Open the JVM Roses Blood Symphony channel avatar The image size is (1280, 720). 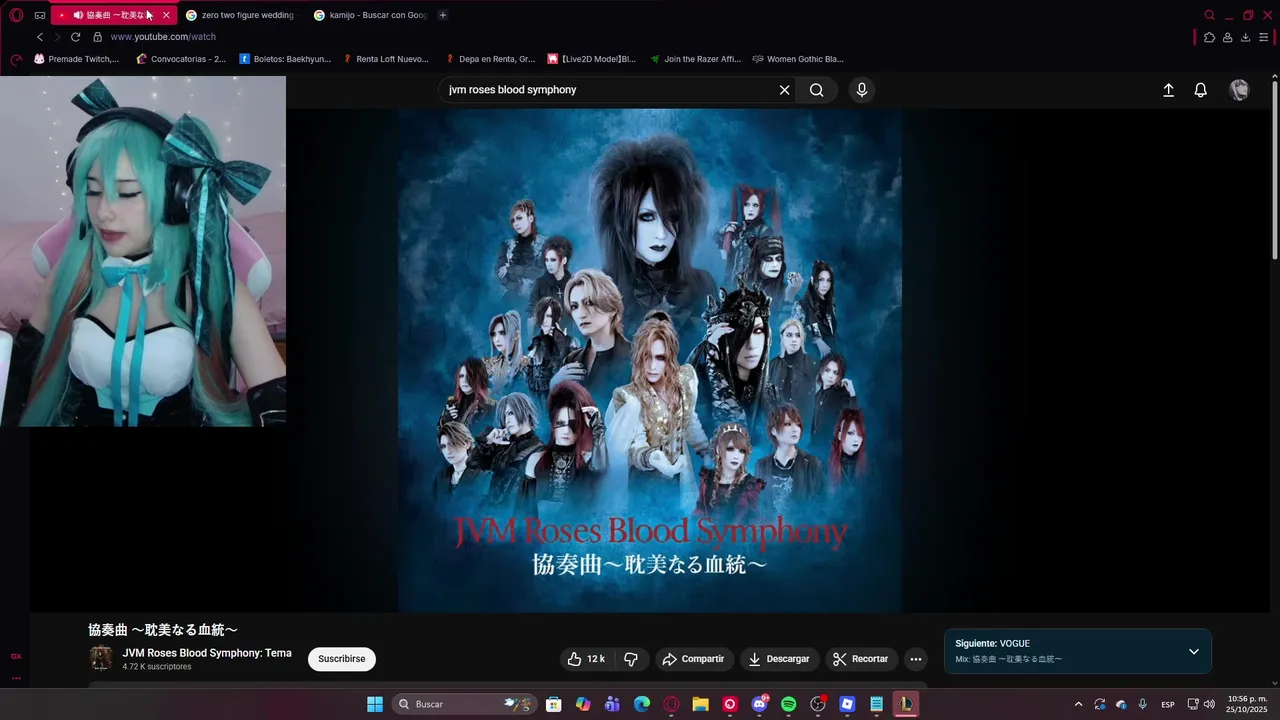click(x=101, y=658)
